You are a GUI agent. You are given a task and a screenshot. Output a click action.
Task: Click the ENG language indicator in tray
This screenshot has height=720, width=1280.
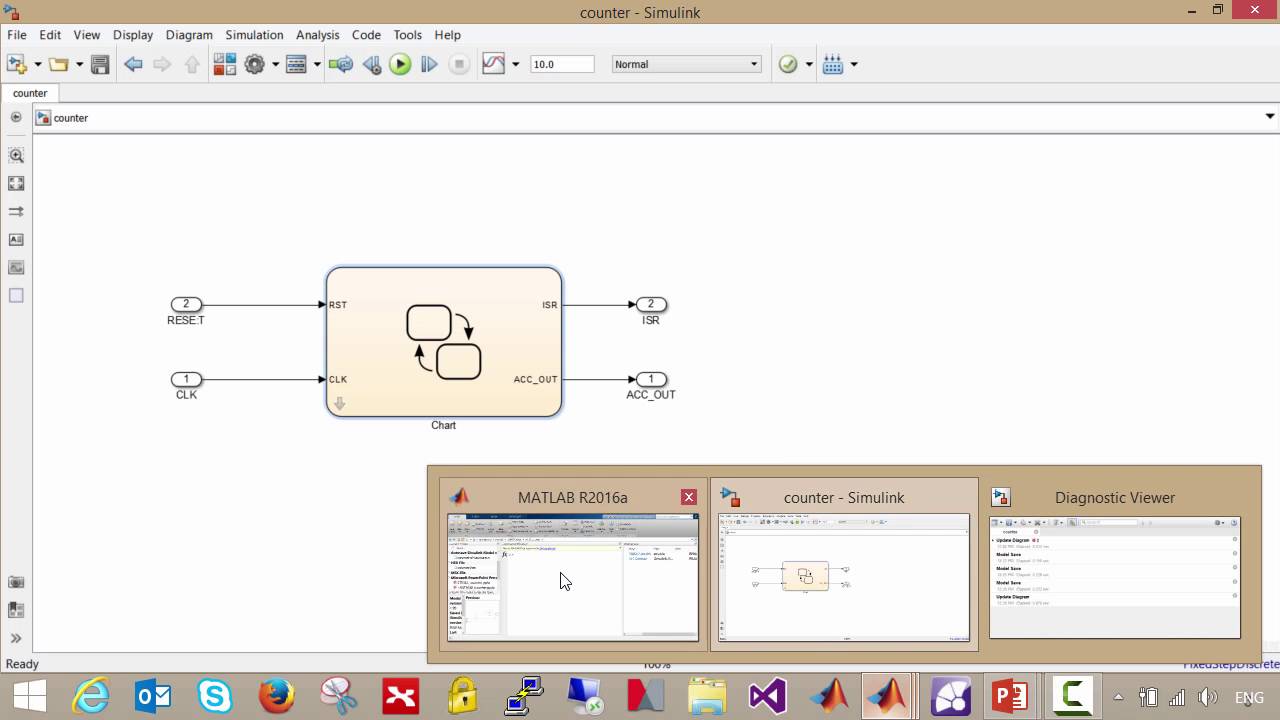[x=1250, y=697]
